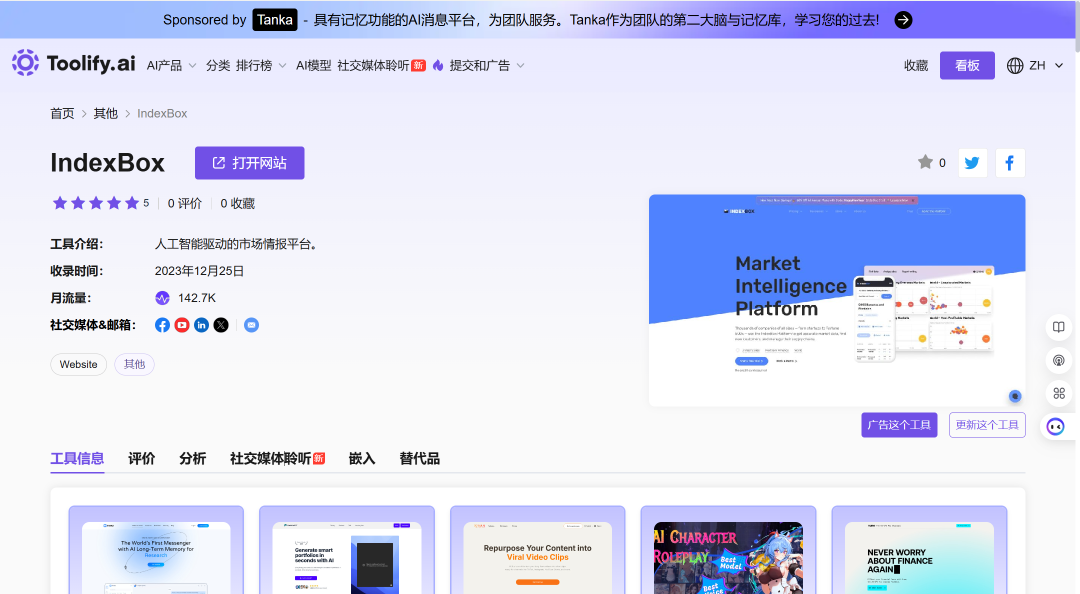Image resolution: width=1080 pixels, height=594 pixels.
Task: Open the AI模型 menu item
Action: (x=313, y=65)
